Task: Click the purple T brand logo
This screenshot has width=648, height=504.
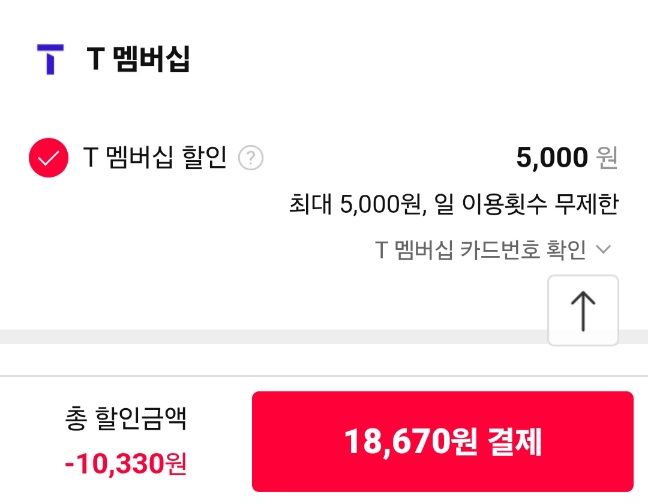Action: [x=50, y=59]
